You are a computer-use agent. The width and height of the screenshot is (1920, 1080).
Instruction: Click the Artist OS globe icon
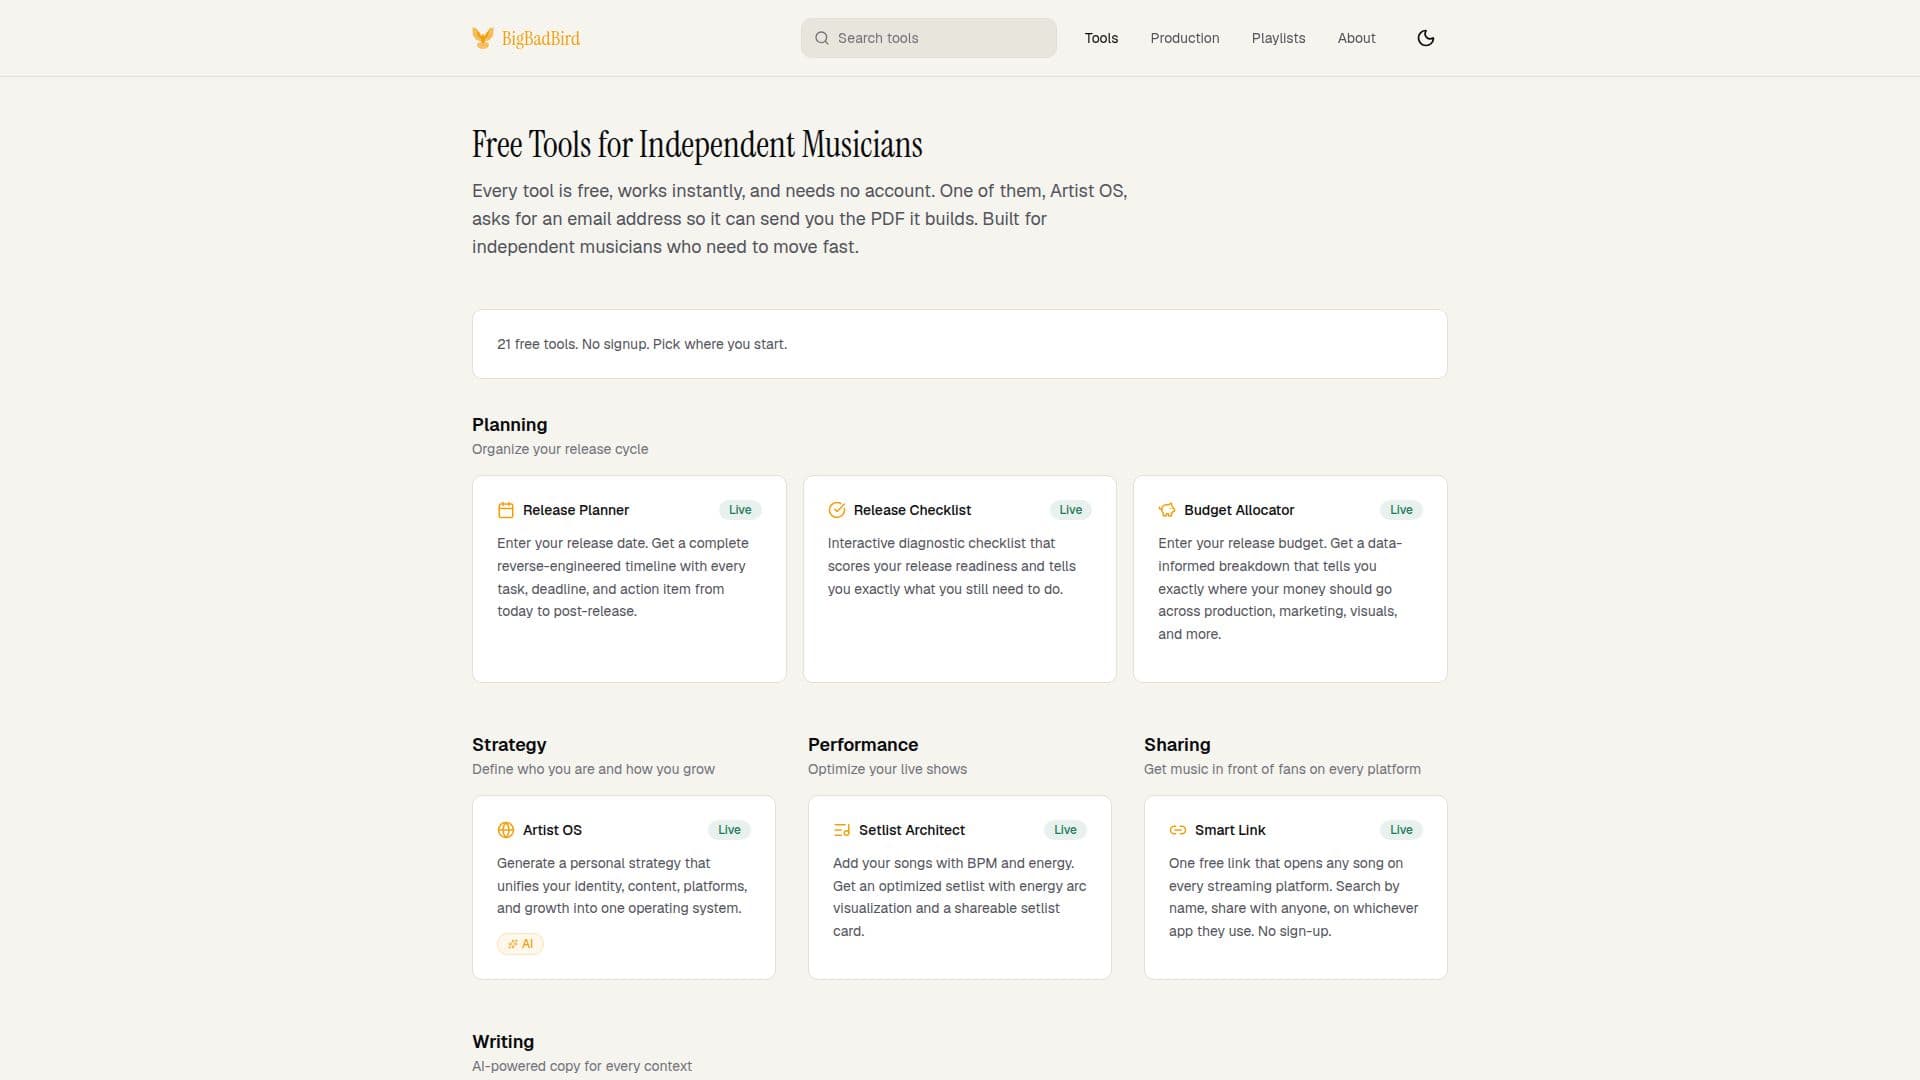coord(506,830)
